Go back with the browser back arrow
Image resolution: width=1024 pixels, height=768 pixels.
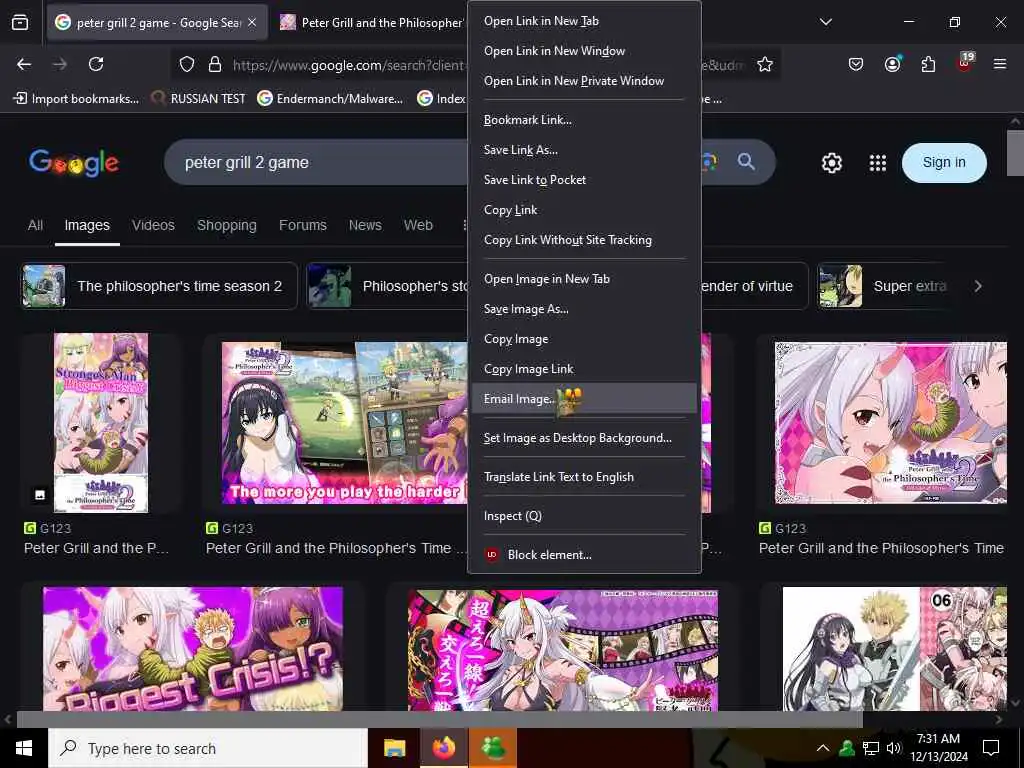pos(24,64)
